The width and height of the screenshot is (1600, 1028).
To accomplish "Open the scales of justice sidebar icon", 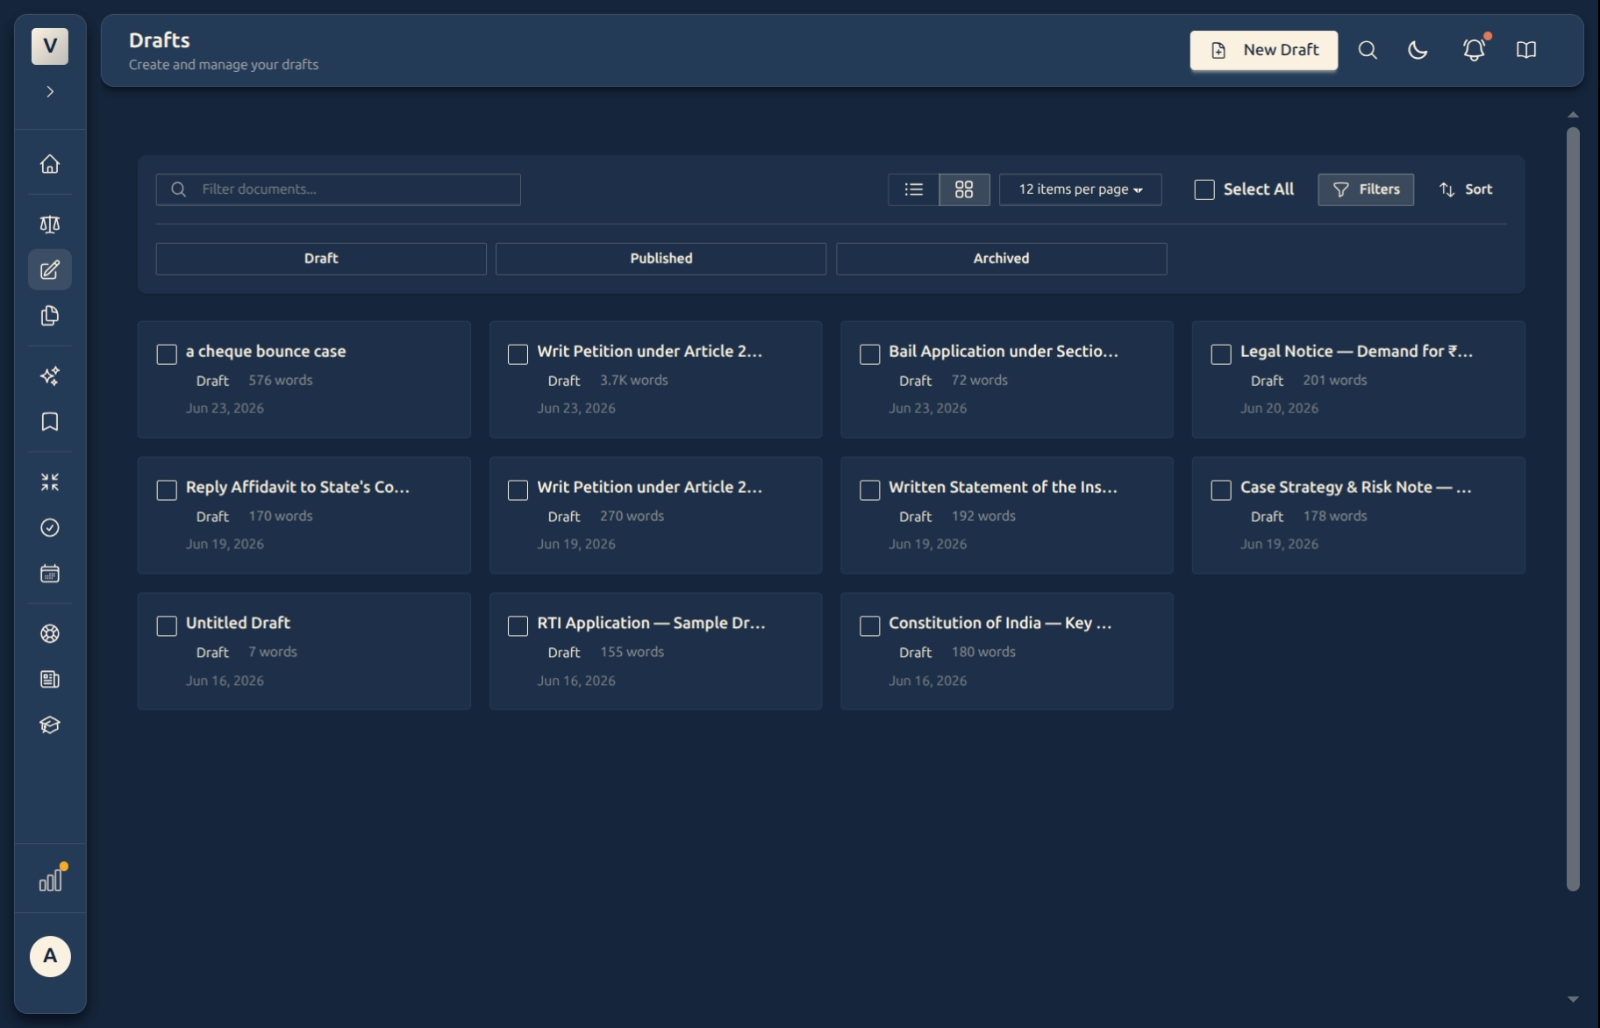I will click(50, 224).
